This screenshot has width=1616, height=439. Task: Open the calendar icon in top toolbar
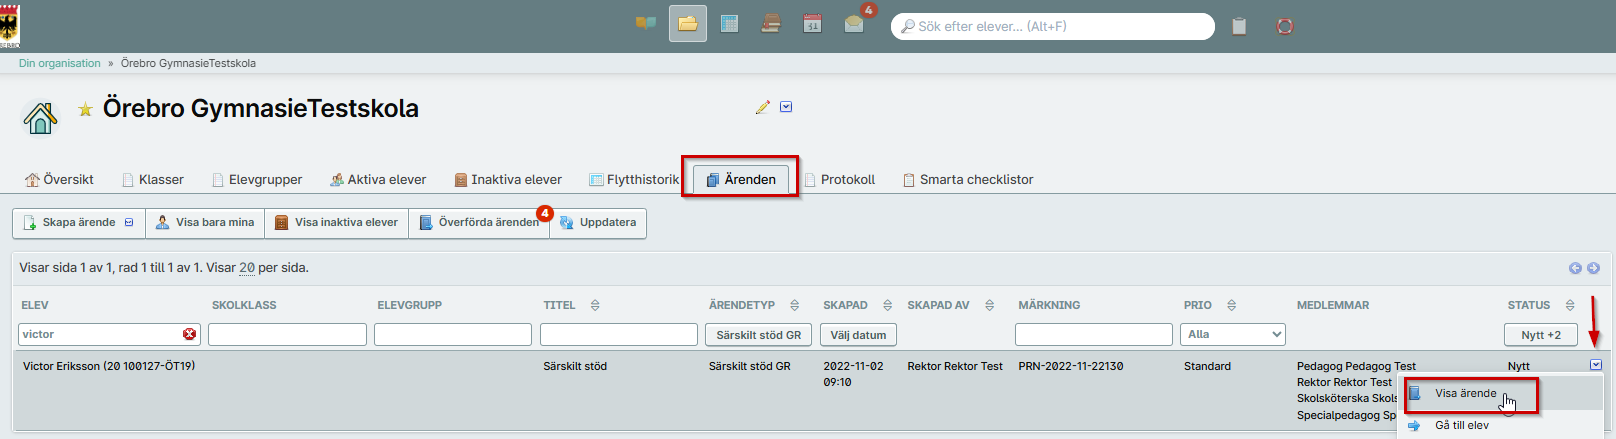tap(812, 24)
